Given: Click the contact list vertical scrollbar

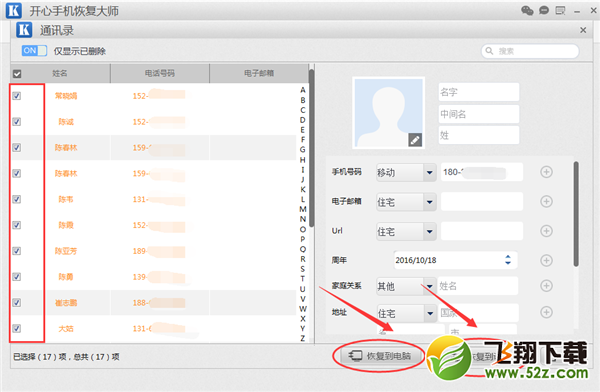Looking at the screenshot, I should (x=311, y=147).
